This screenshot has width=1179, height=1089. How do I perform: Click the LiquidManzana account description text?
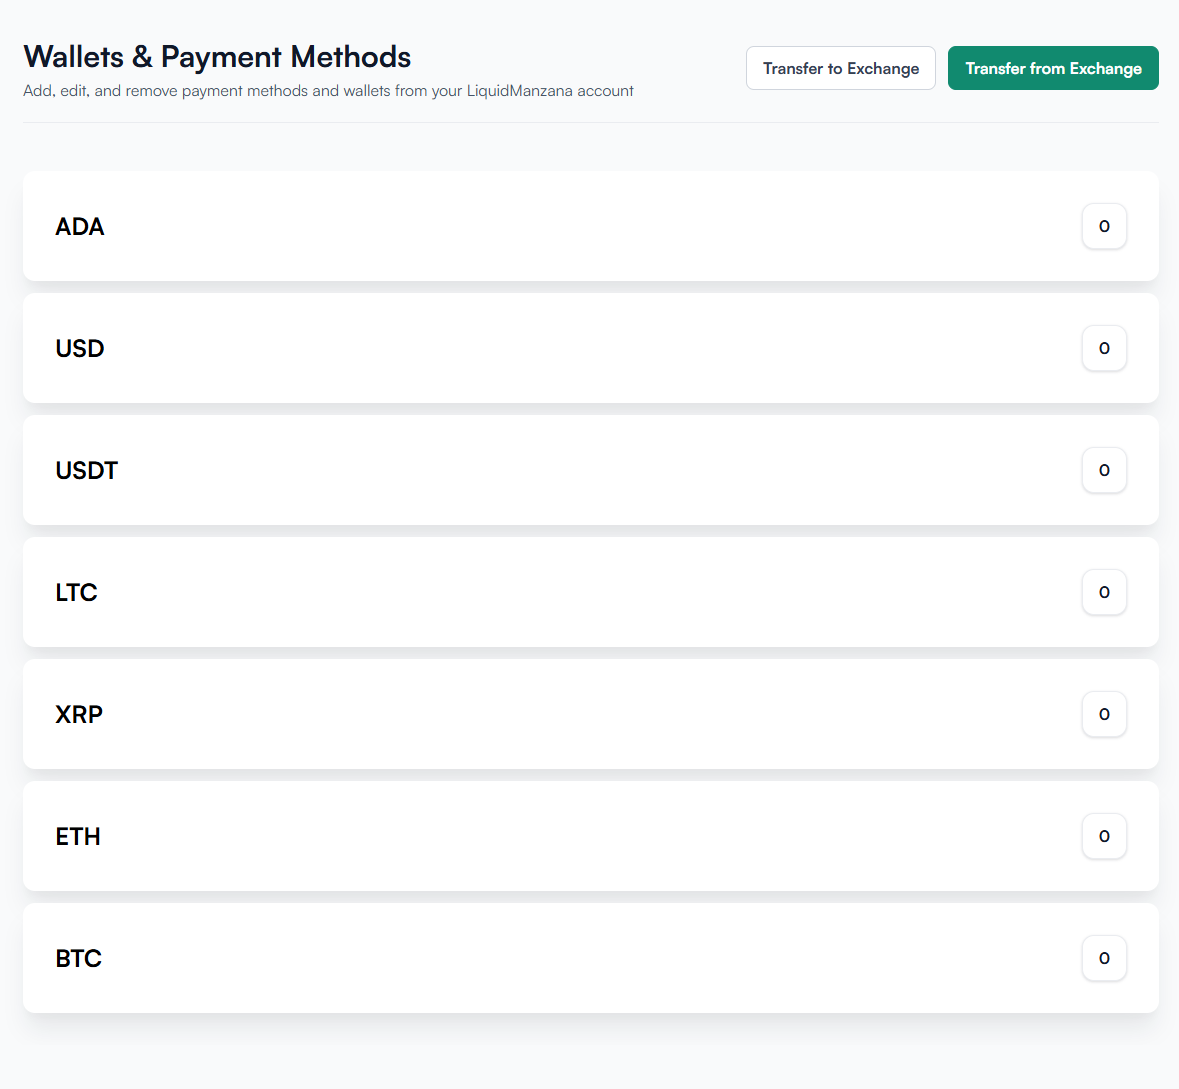coord(328,91)
